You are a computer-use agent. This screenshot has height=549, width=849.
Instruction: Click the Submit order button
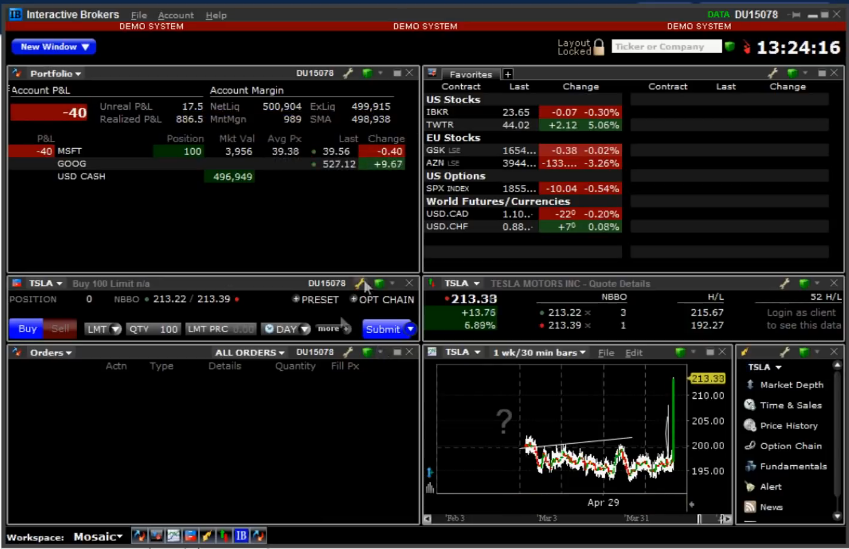pyautogui.click(x=387, y=329)
